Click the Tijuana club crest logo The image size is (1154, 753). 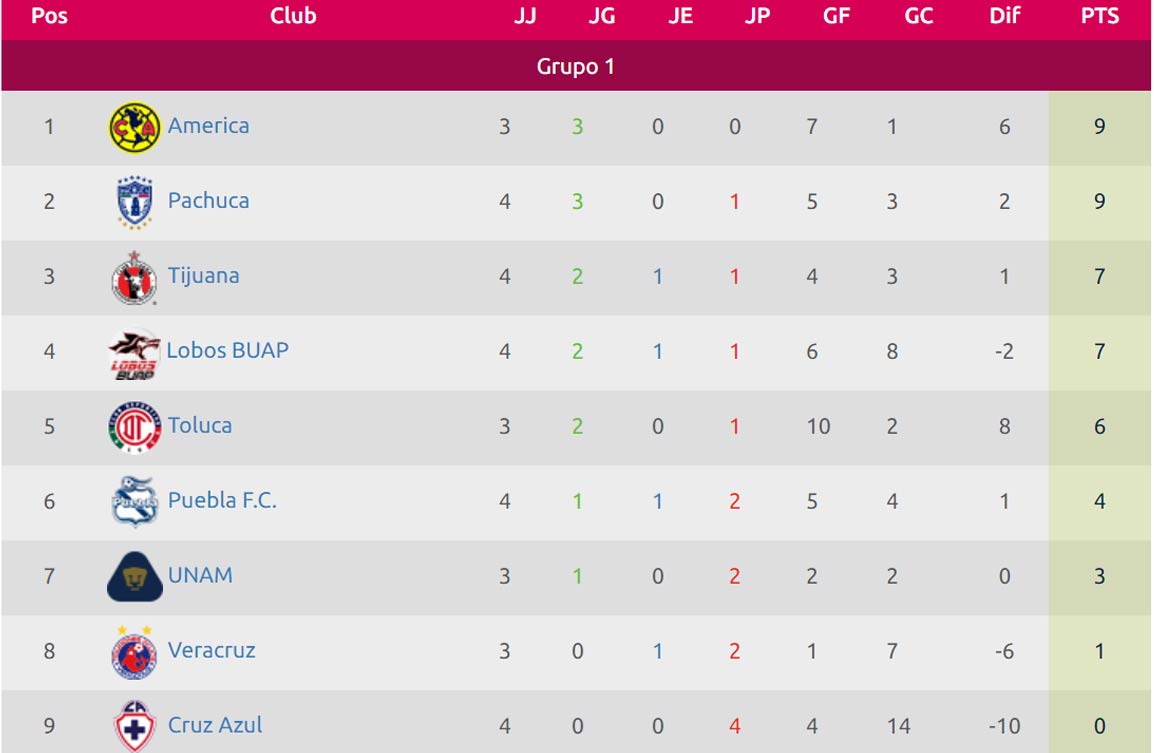(134, 277)
